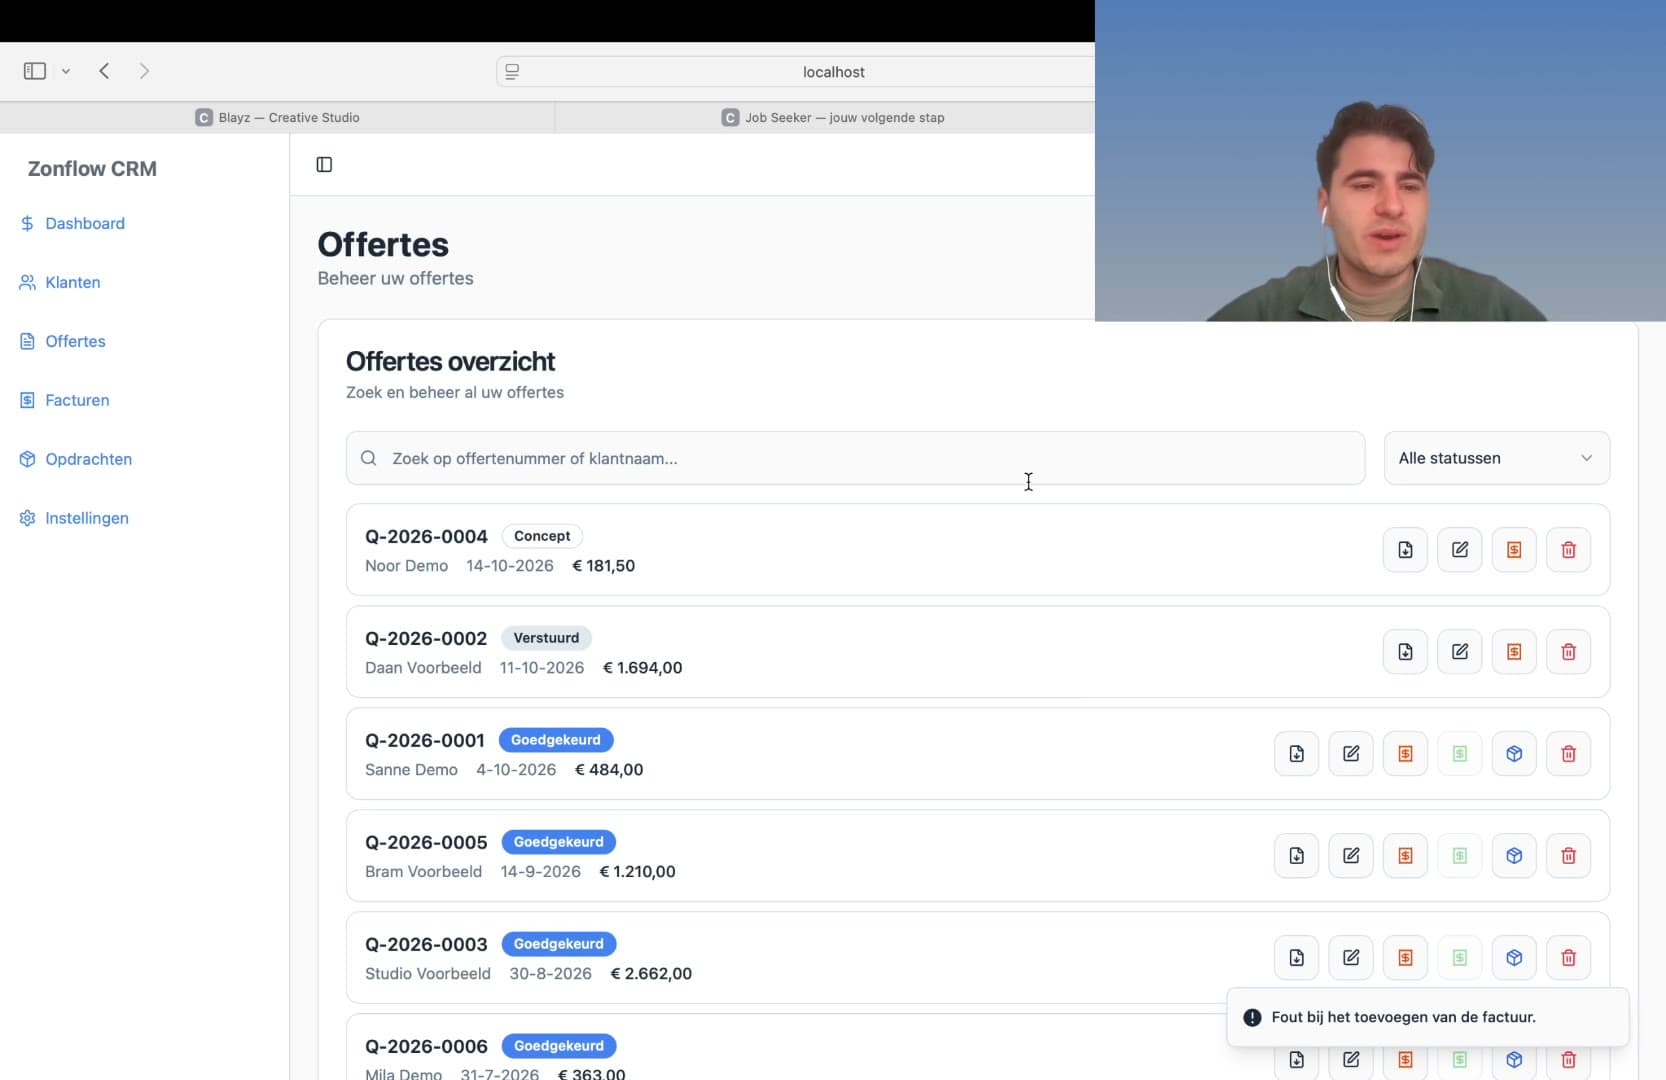
Task: Download PDF for offerte Q-2026-0005
Action: point(1297,856)
